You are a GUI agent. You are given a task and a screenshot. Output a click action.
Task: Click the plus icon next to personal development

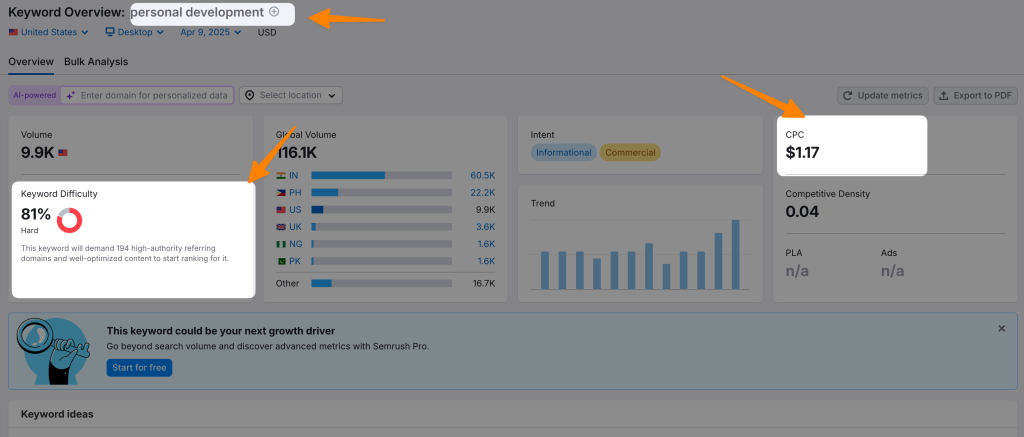[x=274, y=12]
